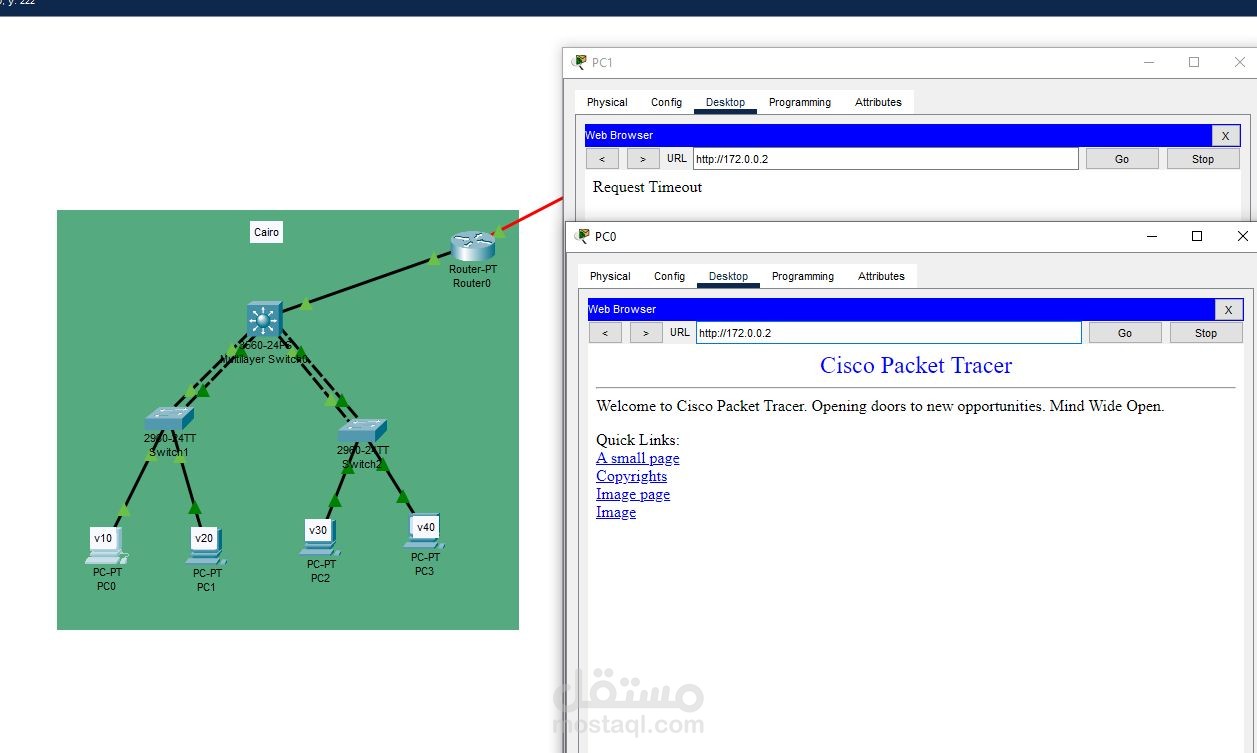Click Go in PC0 web browser

coord(1125,333)
